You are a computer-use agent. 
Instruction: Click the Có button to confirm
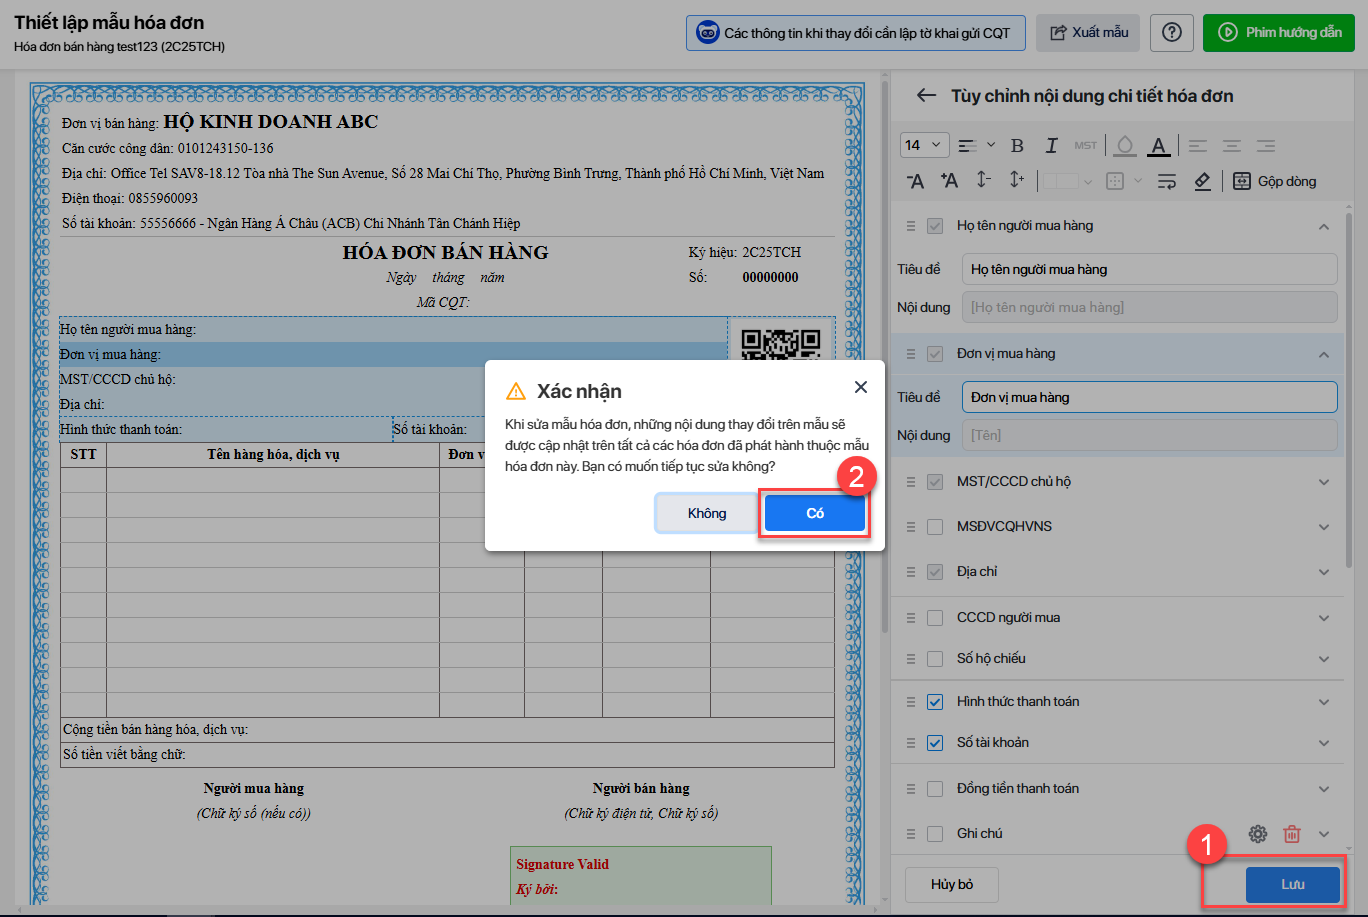click(x=815, y=513)
